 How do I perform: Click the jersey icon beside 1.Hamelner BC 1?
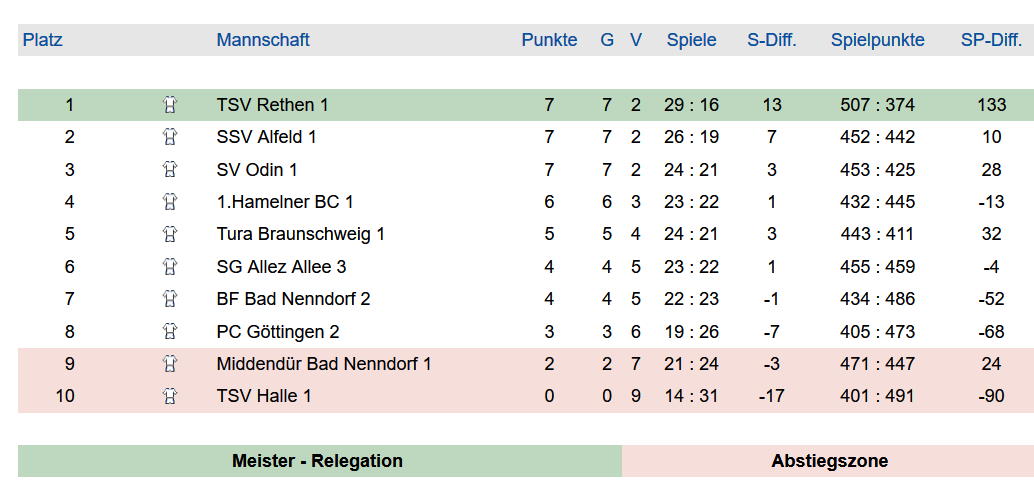[170, 202]
